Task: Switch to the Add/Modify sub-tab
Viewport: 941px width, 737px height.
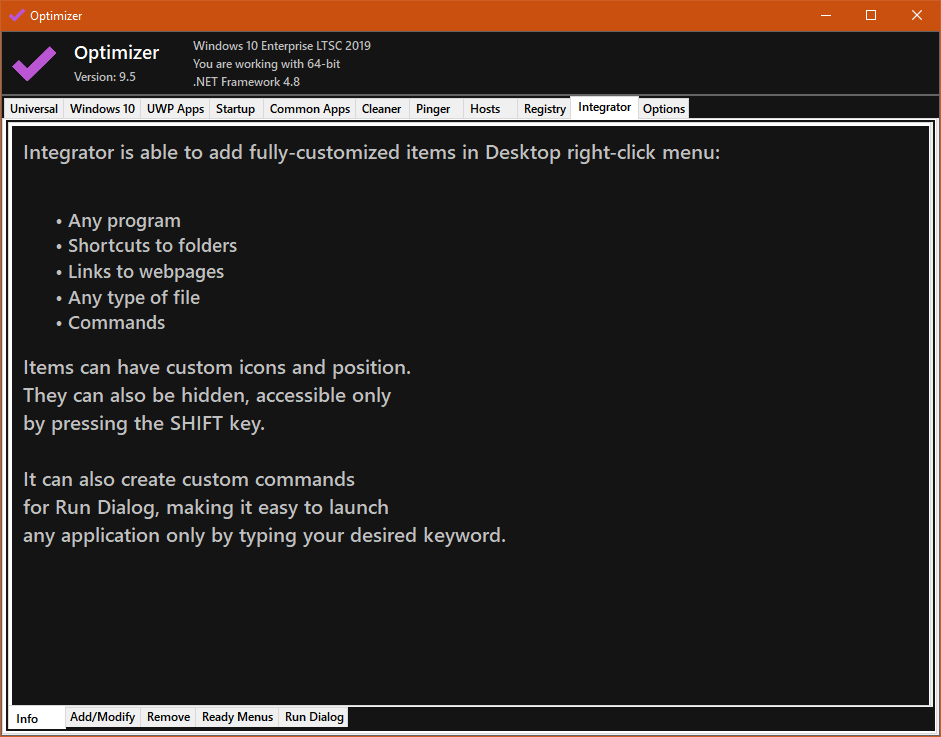Action: pyautogui.click(x=102, y=717)
